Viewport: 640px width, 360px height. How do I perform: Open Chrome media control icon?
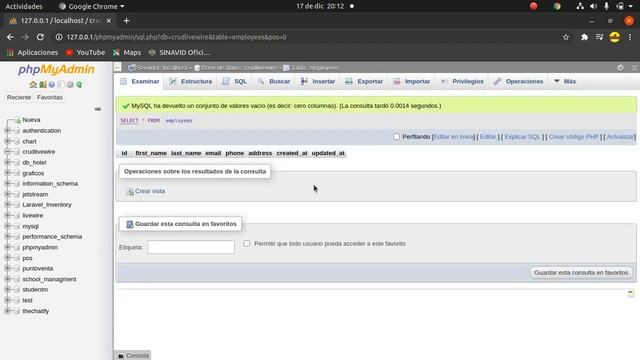[599, 37]
